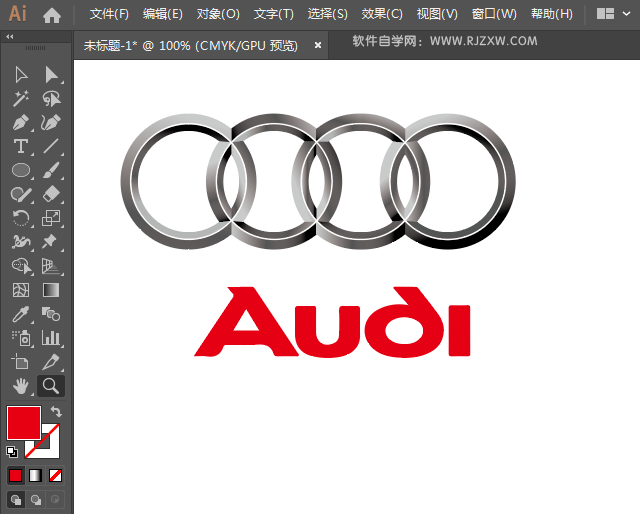Apply Gradient mode button
Viewport: 640px width, 514px height.
pos(36,476)
